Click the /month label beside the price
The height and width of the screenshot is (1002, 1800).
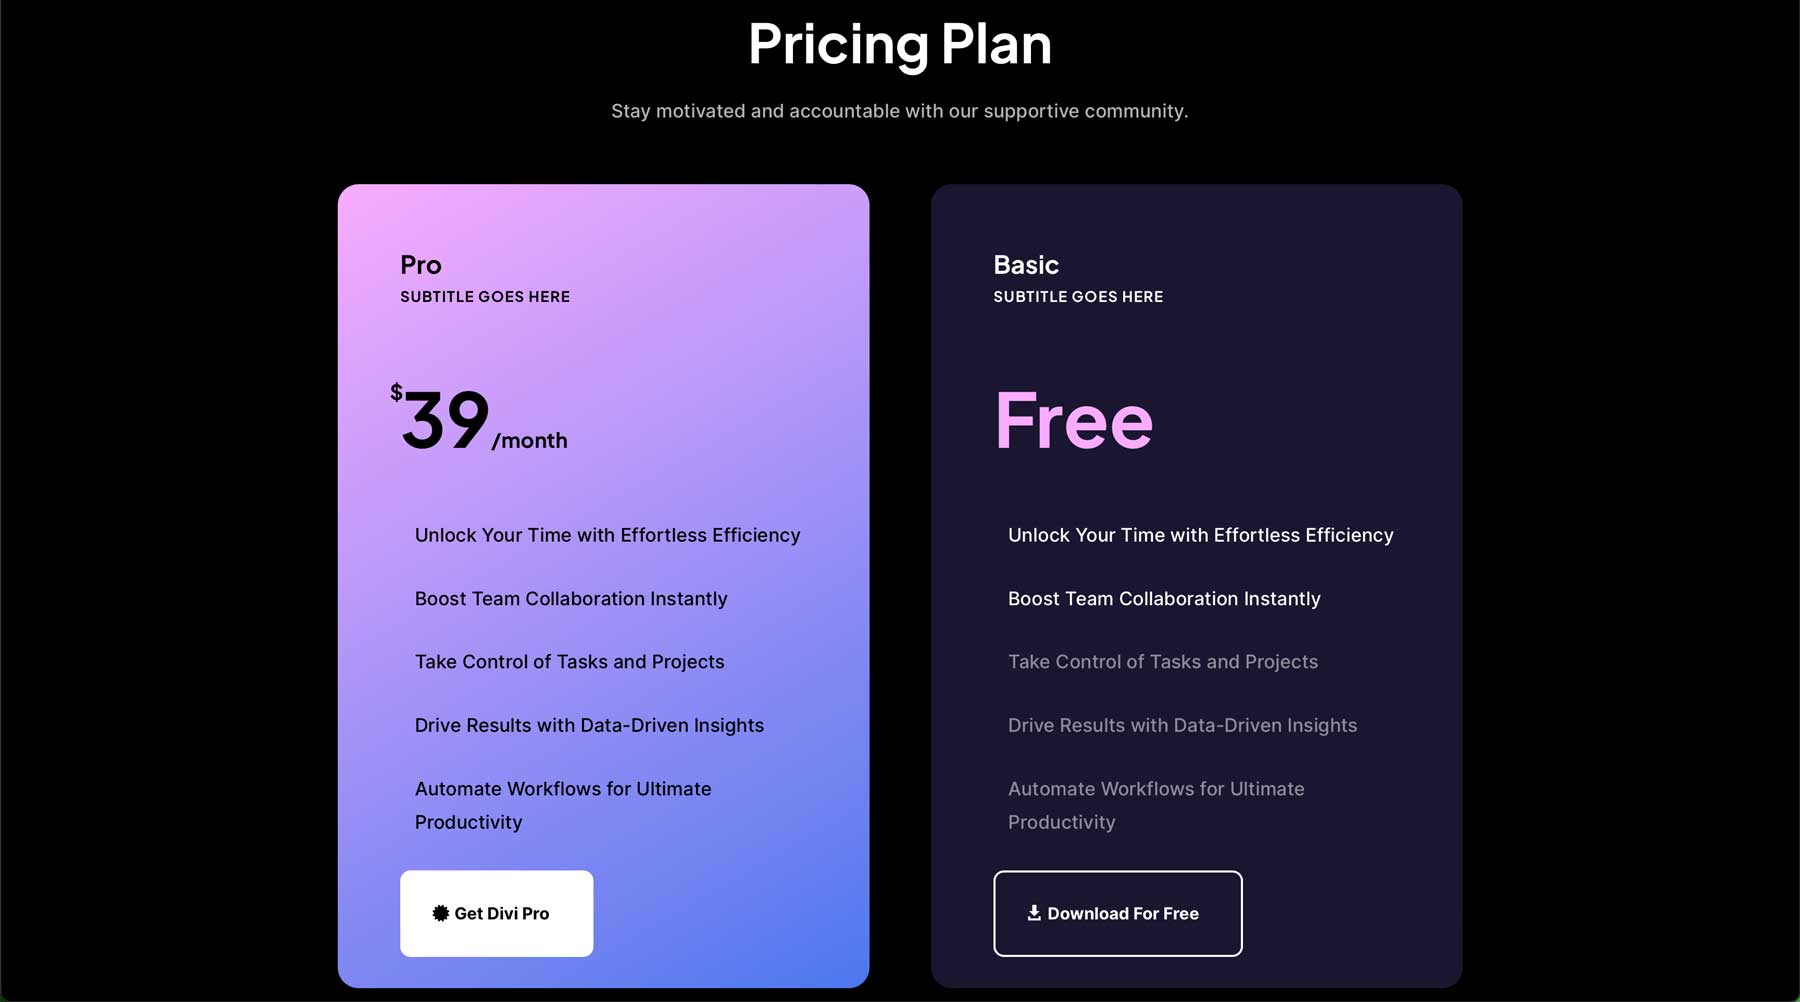tap(530, 441)
